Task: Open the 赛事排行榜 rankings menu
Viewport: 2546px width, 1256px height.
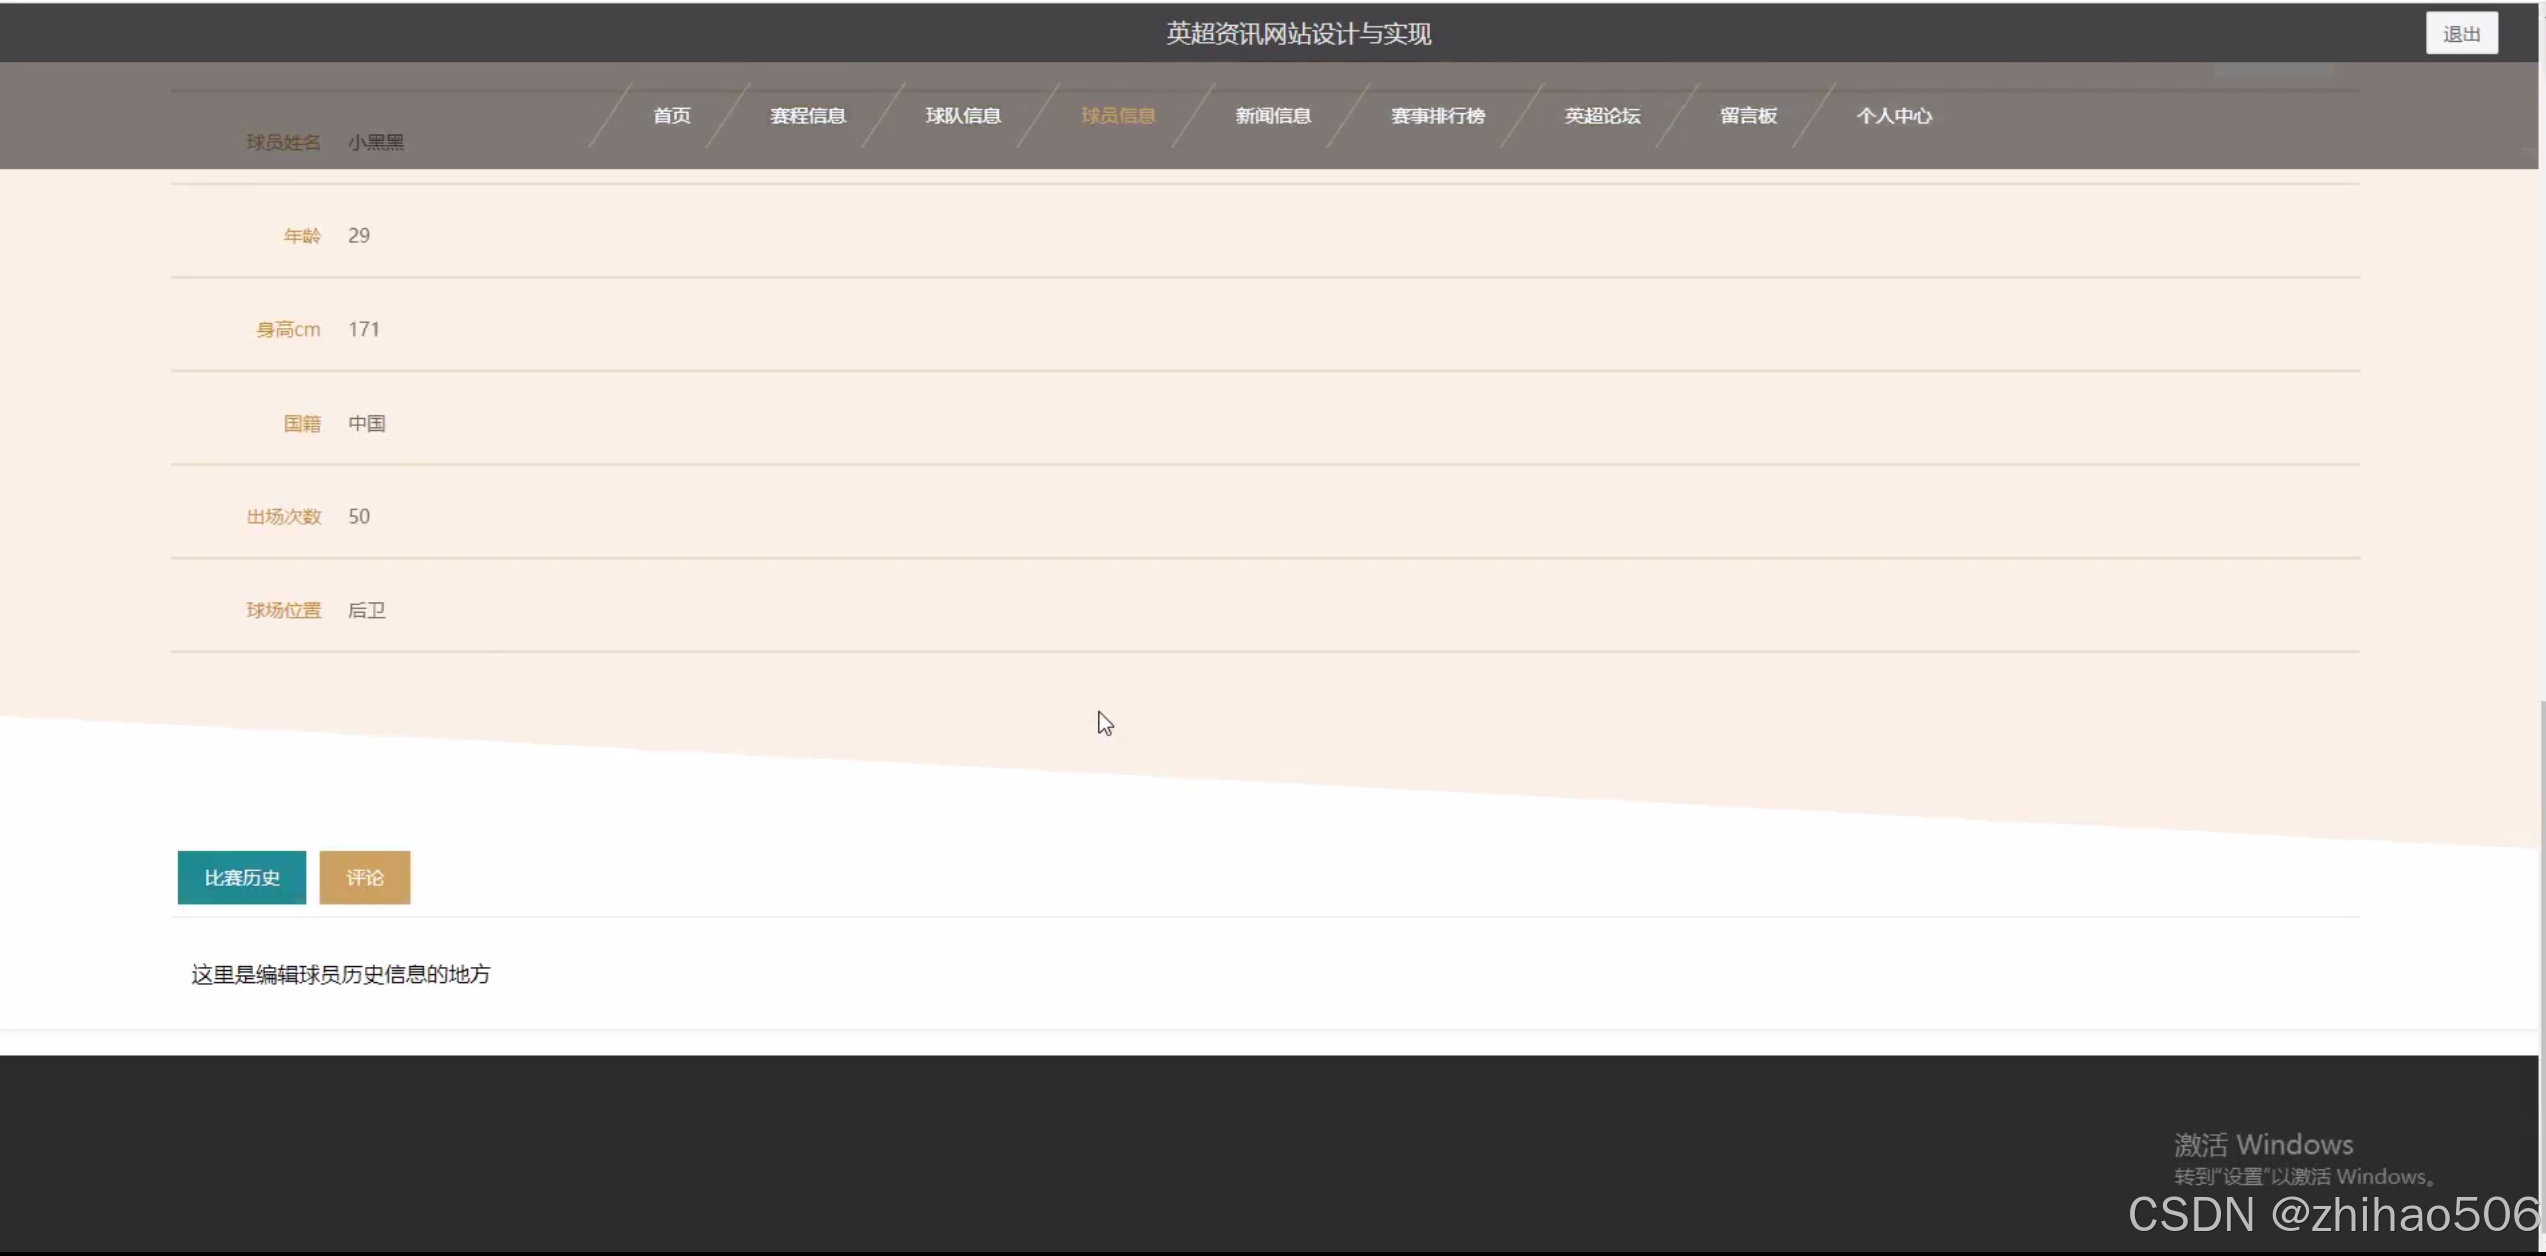Action: pos(1437,116)
